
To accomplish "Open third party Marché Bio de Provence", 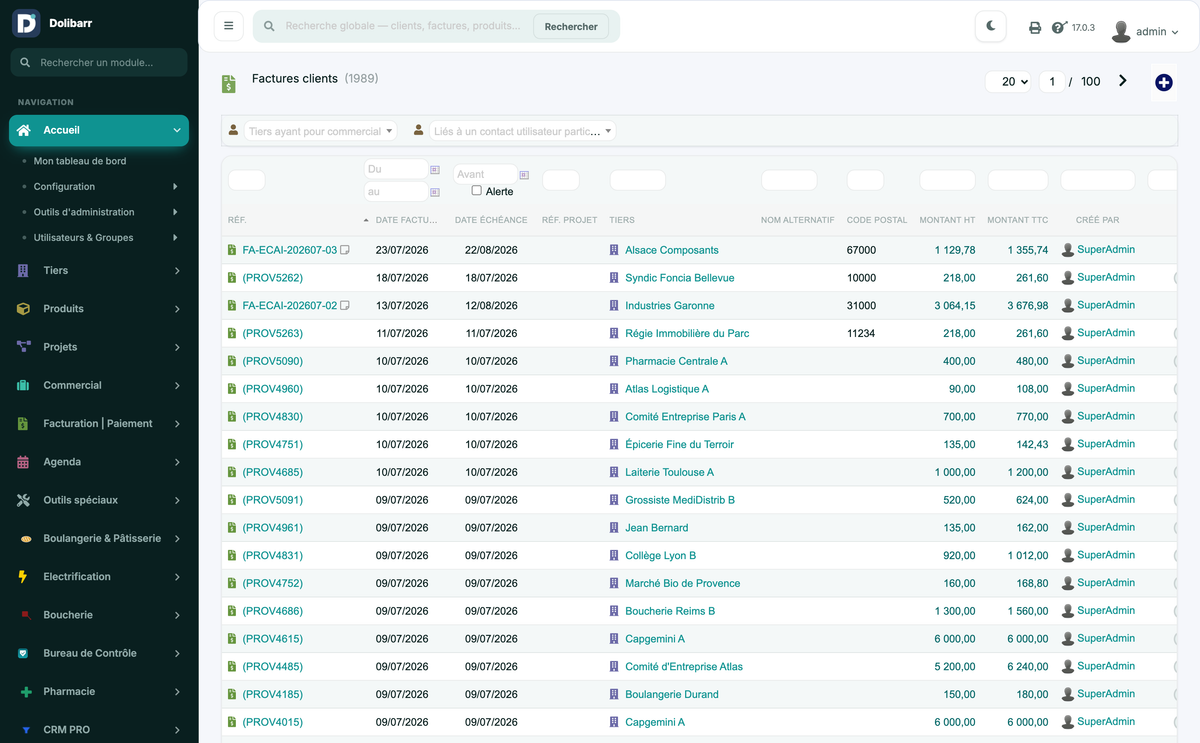I will 683,583.
